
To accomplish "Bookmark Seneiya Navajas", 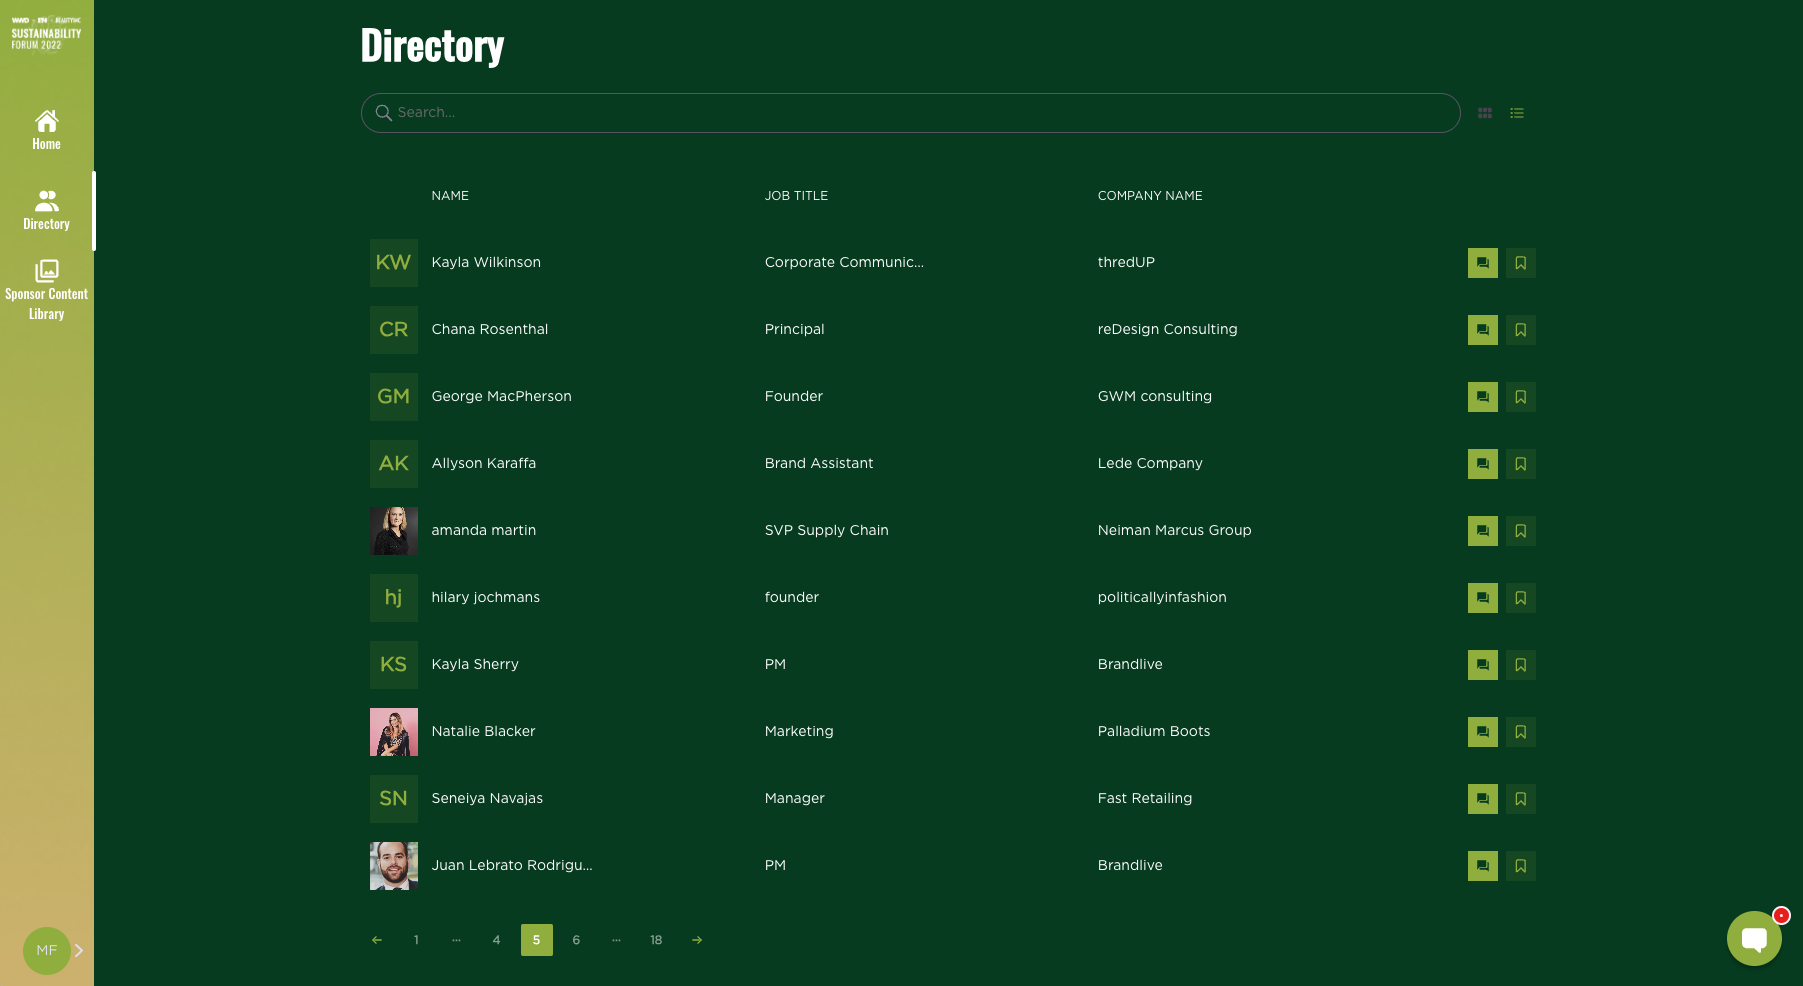I will (1520, 799).
